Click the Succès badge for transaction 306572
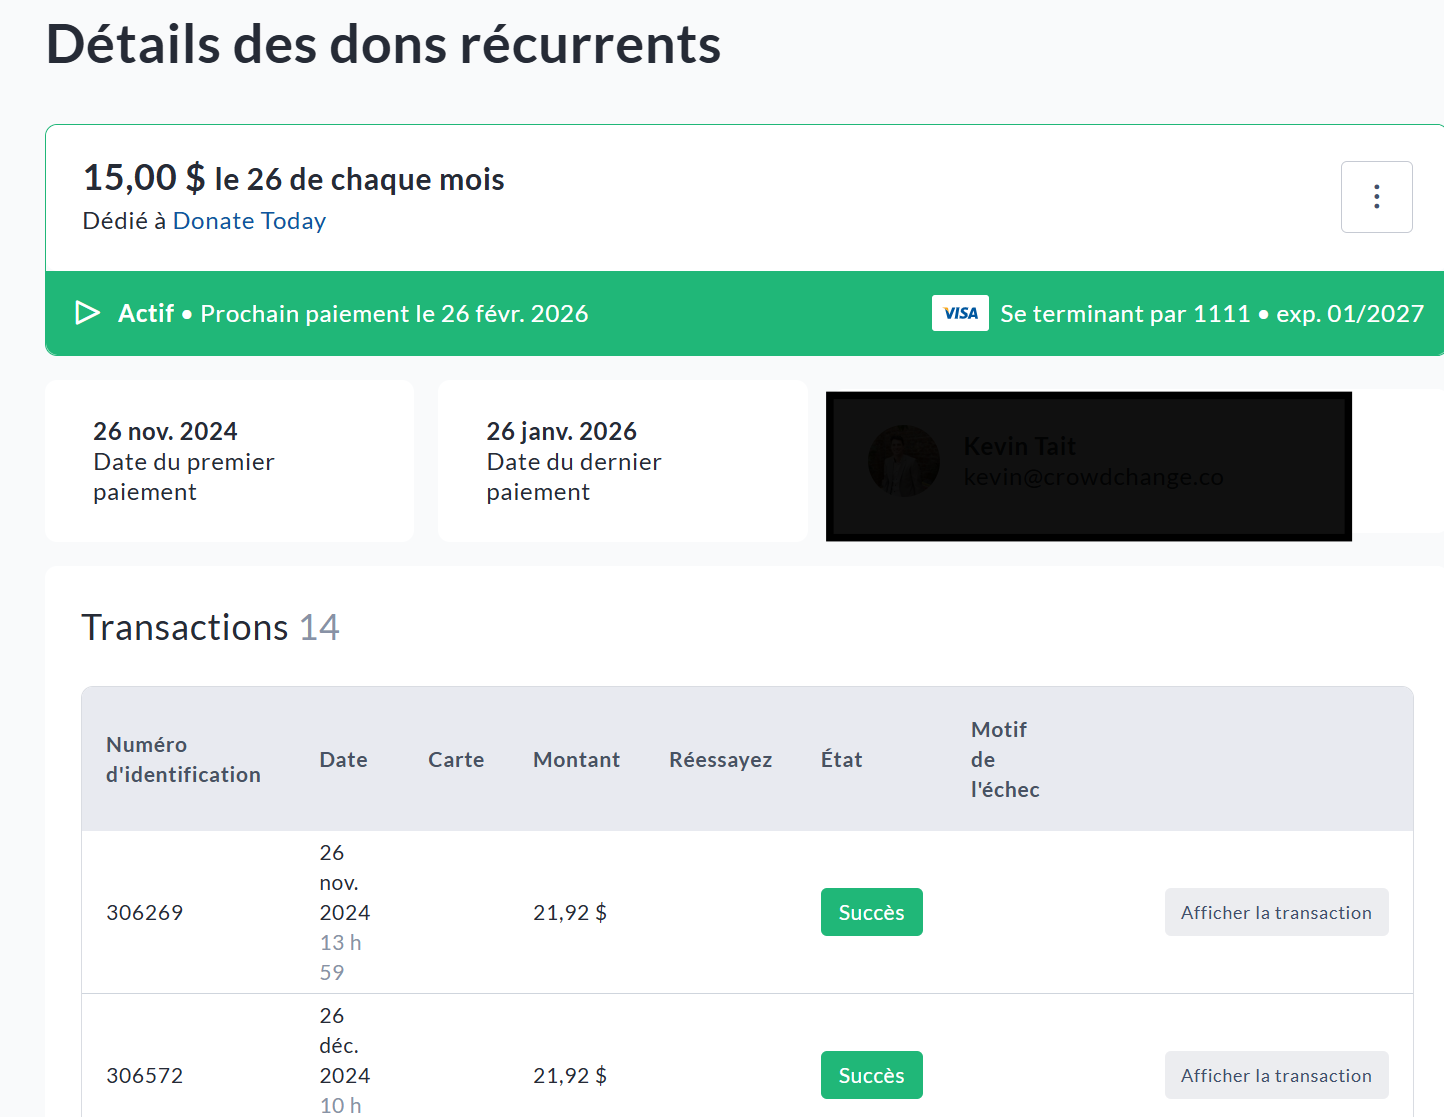 (x=871, y=1075)
